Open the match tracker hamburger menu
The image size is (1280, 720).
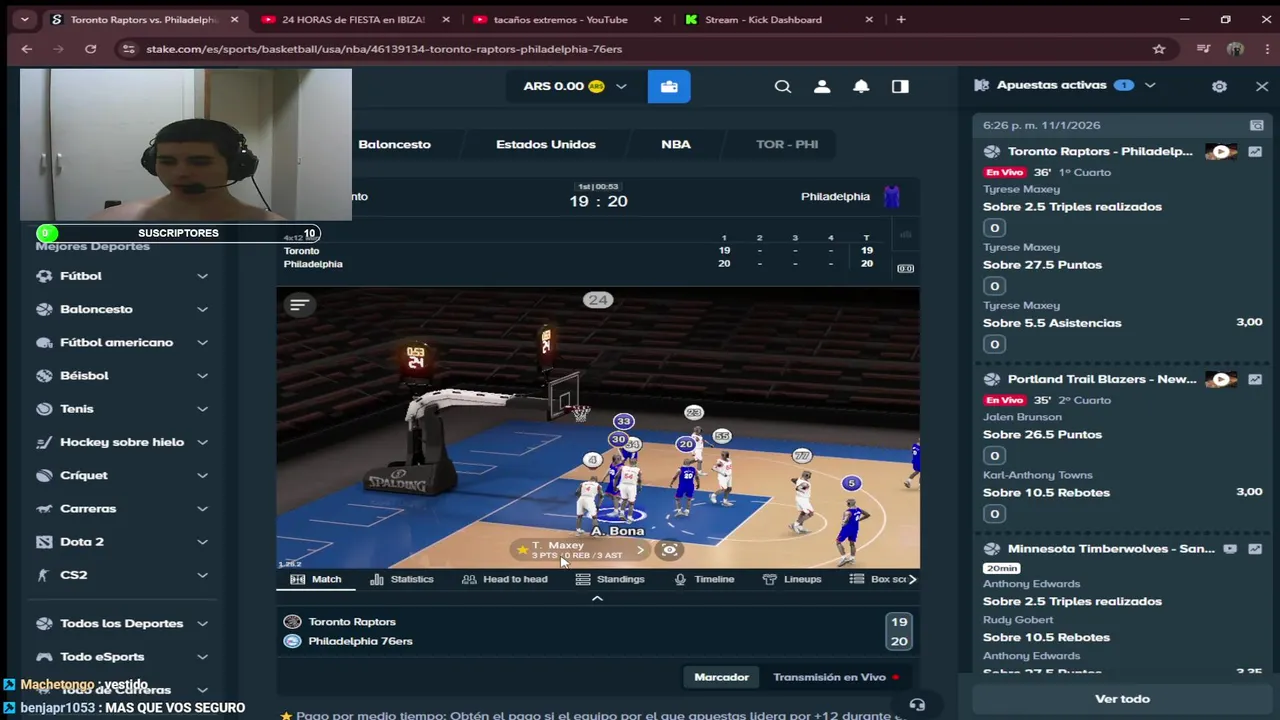click(299, 305)
